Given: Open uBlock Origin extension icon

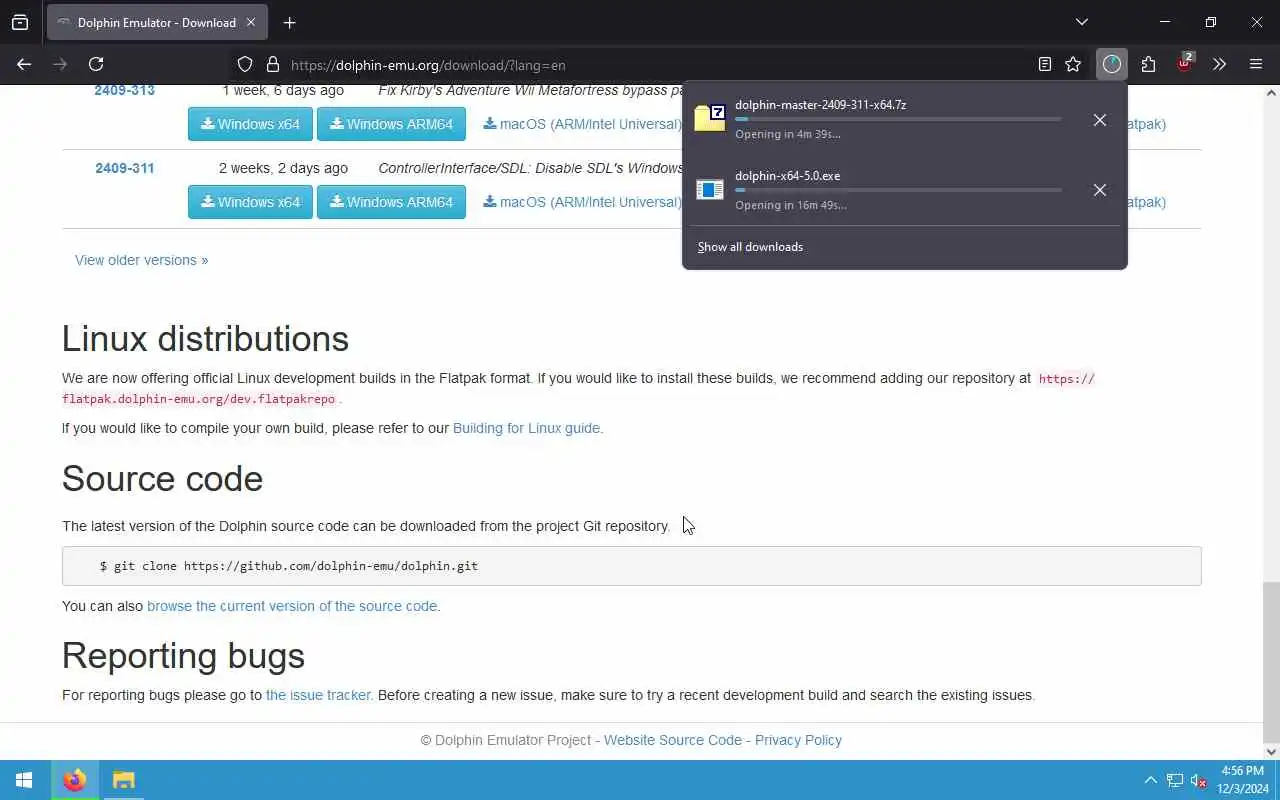Looking at the screenshot, I should 1185,63.
